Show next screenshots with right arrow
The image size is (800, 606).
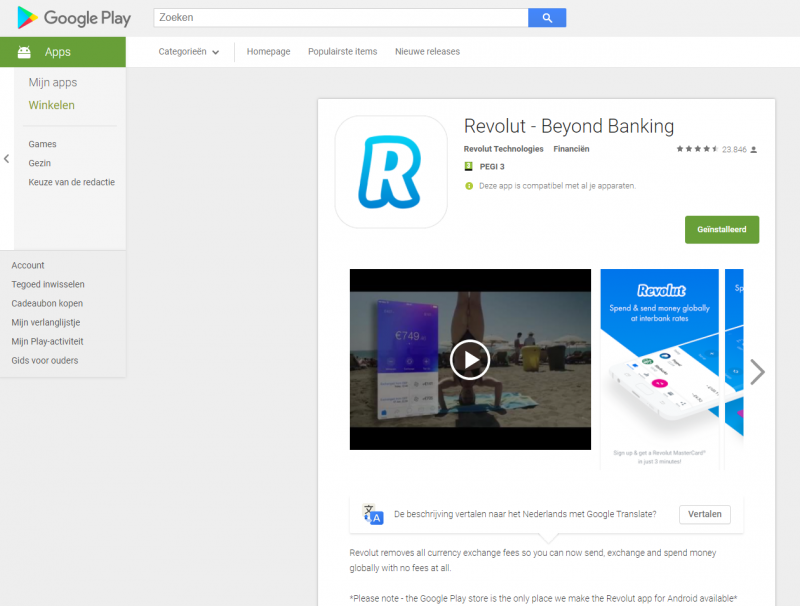pyautogui.click(x=757, y=372)
